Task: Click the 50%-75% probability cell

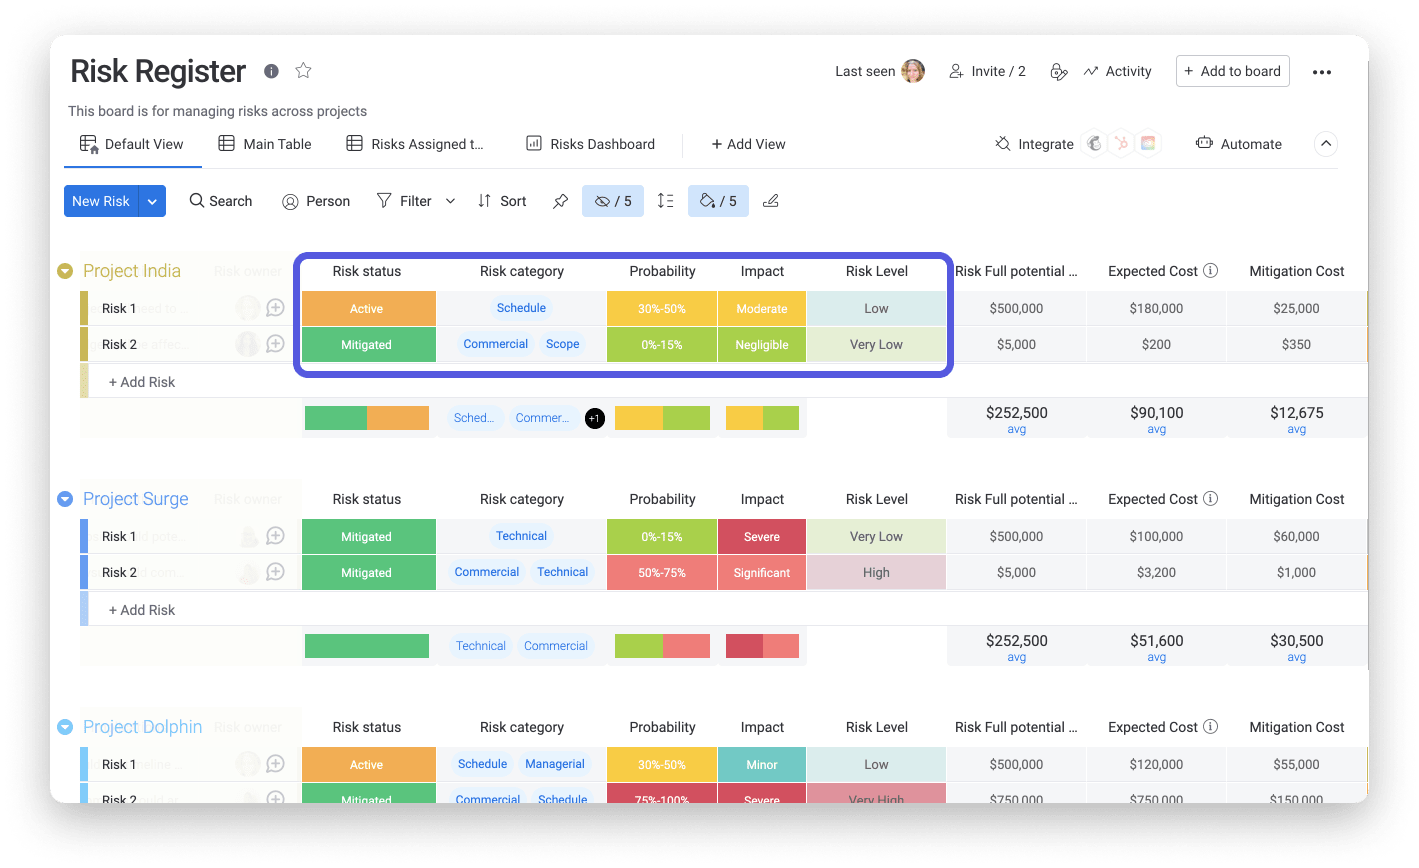Action: click(x=662, y=573)
